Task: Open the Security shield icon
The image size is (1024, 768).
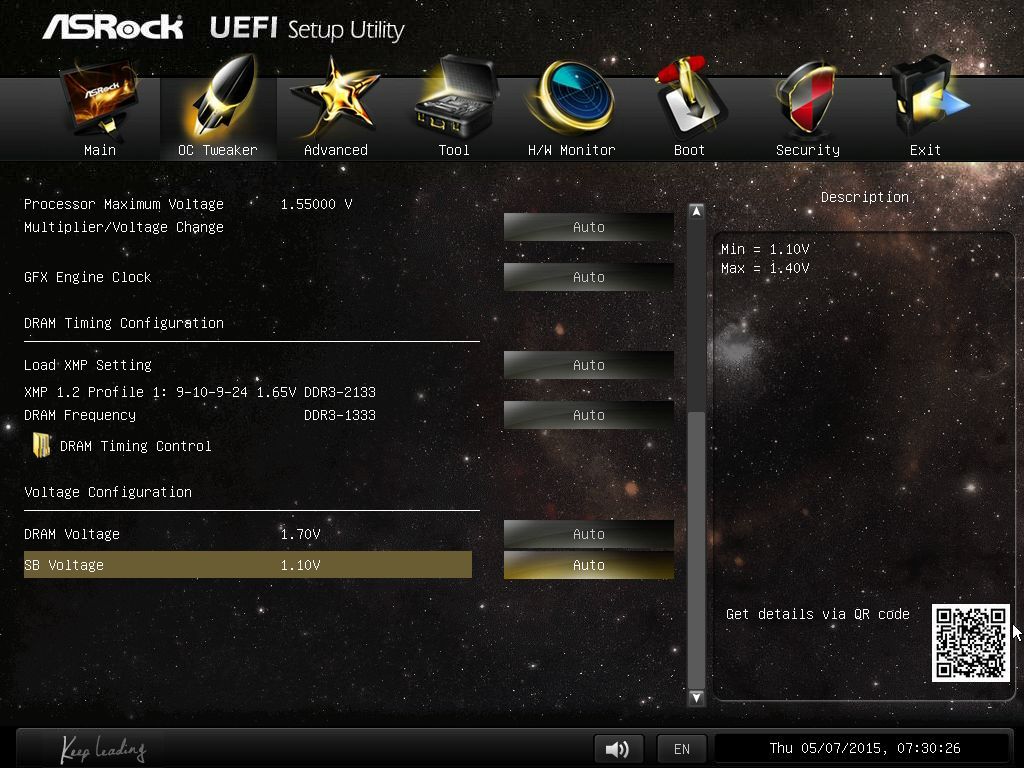Action: pyautogui.click(x=807, y=99)
